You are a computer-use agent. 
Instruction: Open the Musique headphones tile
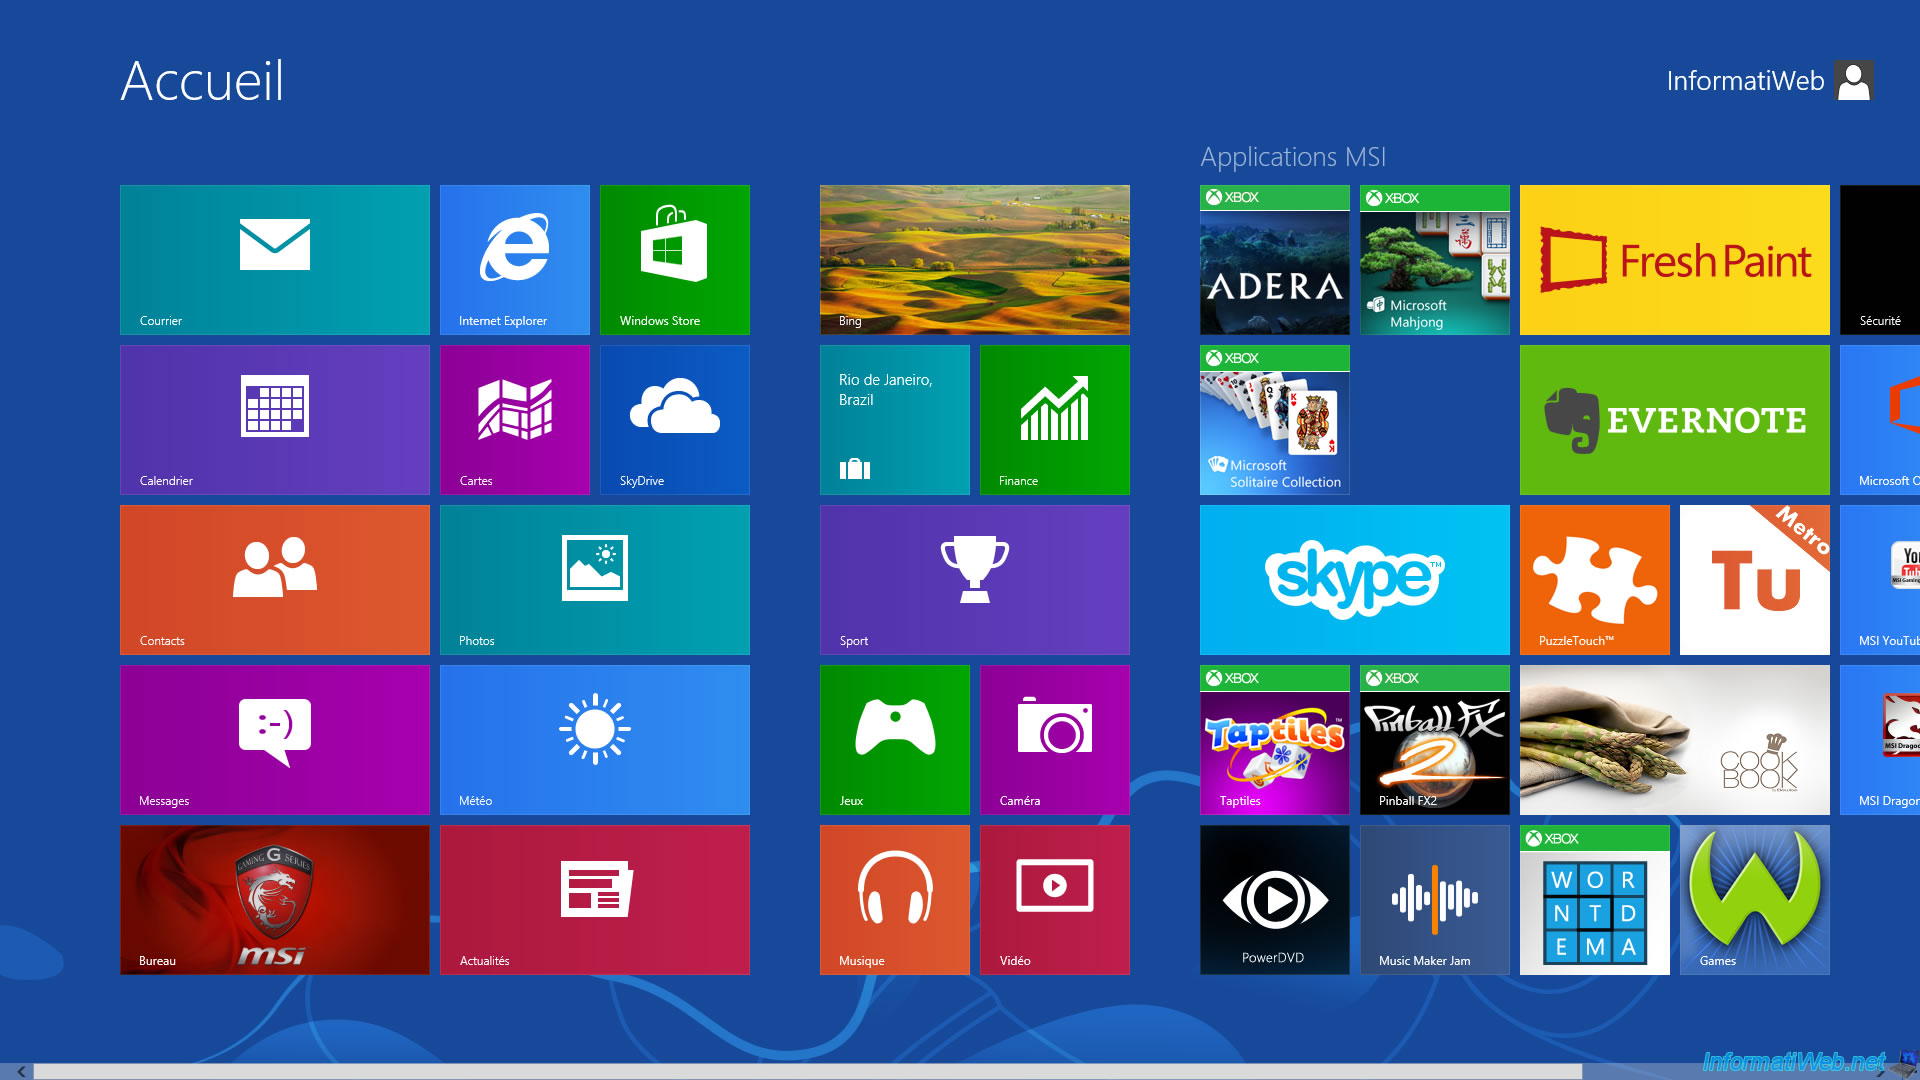pyautogui.click(x=895, y=900)
